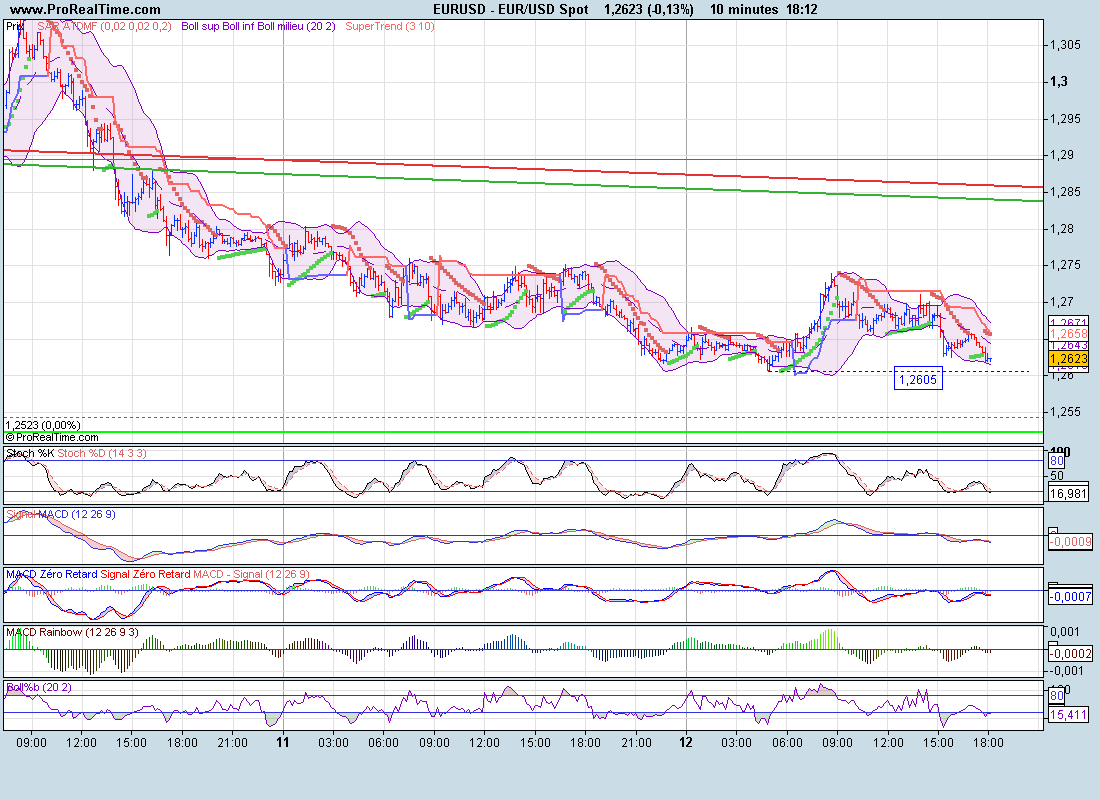
Task: Select the EURUSD - EUR/USD Spot chart title
Action: click(511, 9)
